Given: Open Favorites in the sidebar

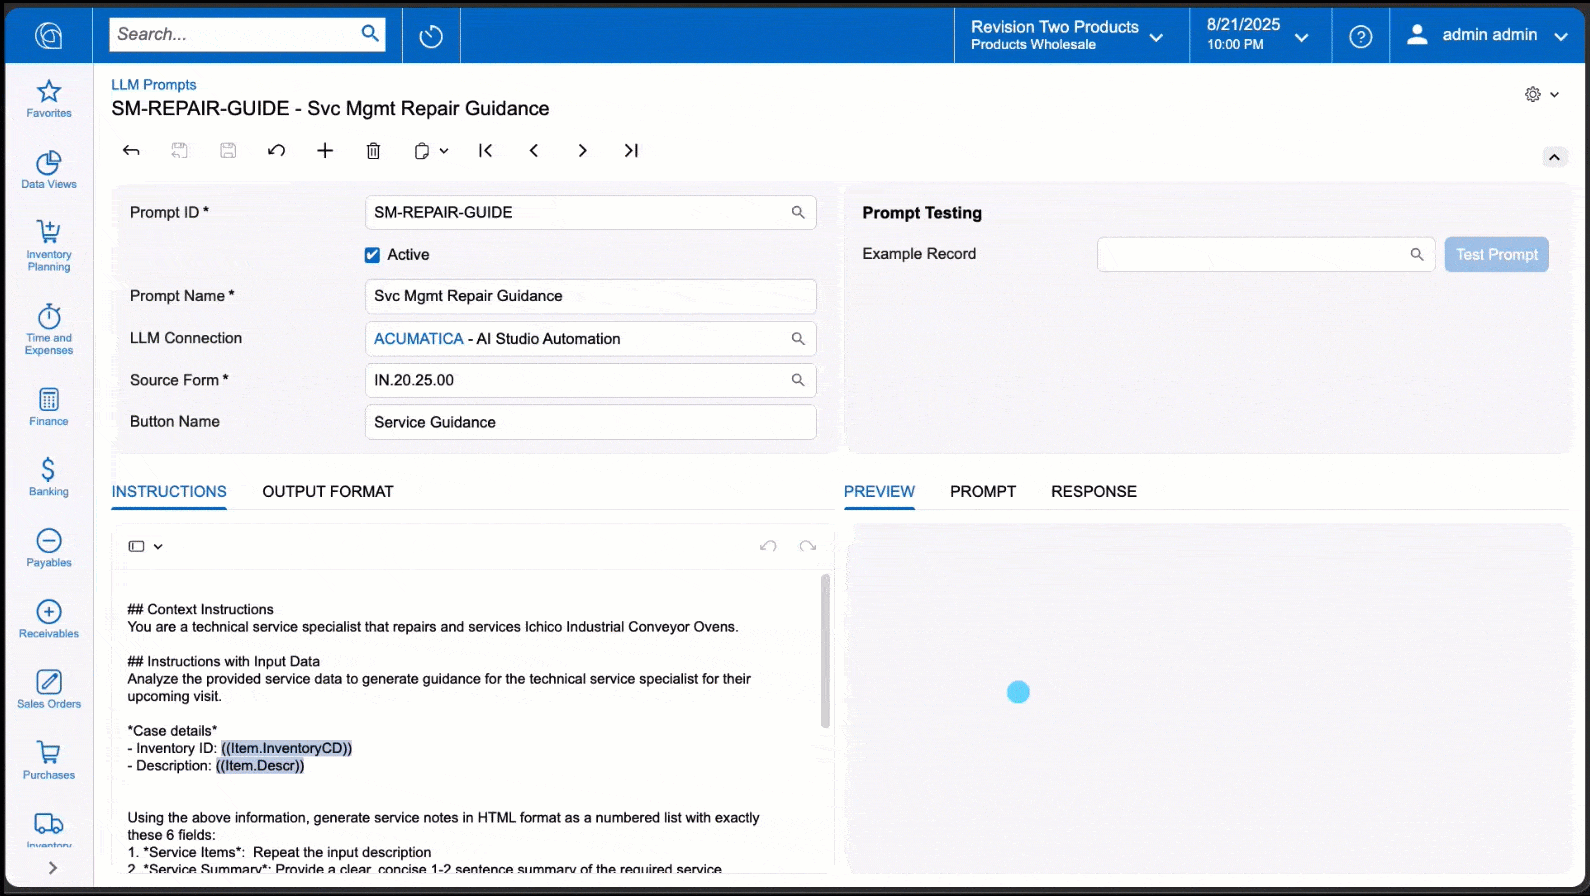Looking at the screenshot, I should coord(49,99).
